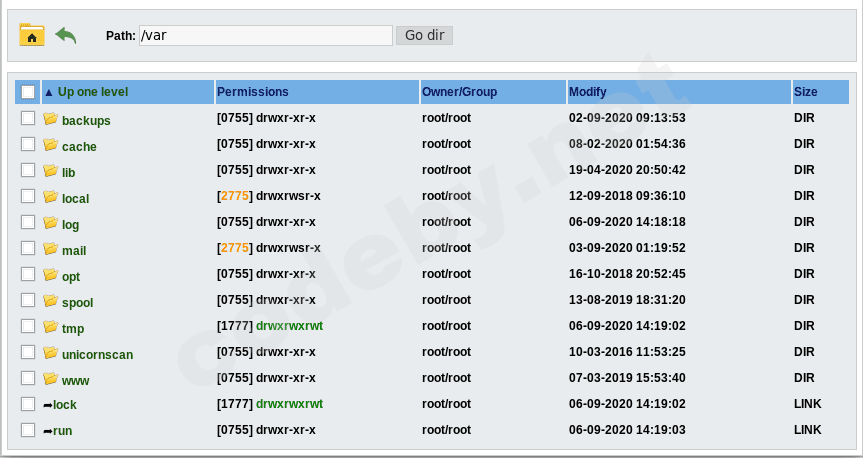
Task: Open the unicornscan directory link
Action: [97, 355]
